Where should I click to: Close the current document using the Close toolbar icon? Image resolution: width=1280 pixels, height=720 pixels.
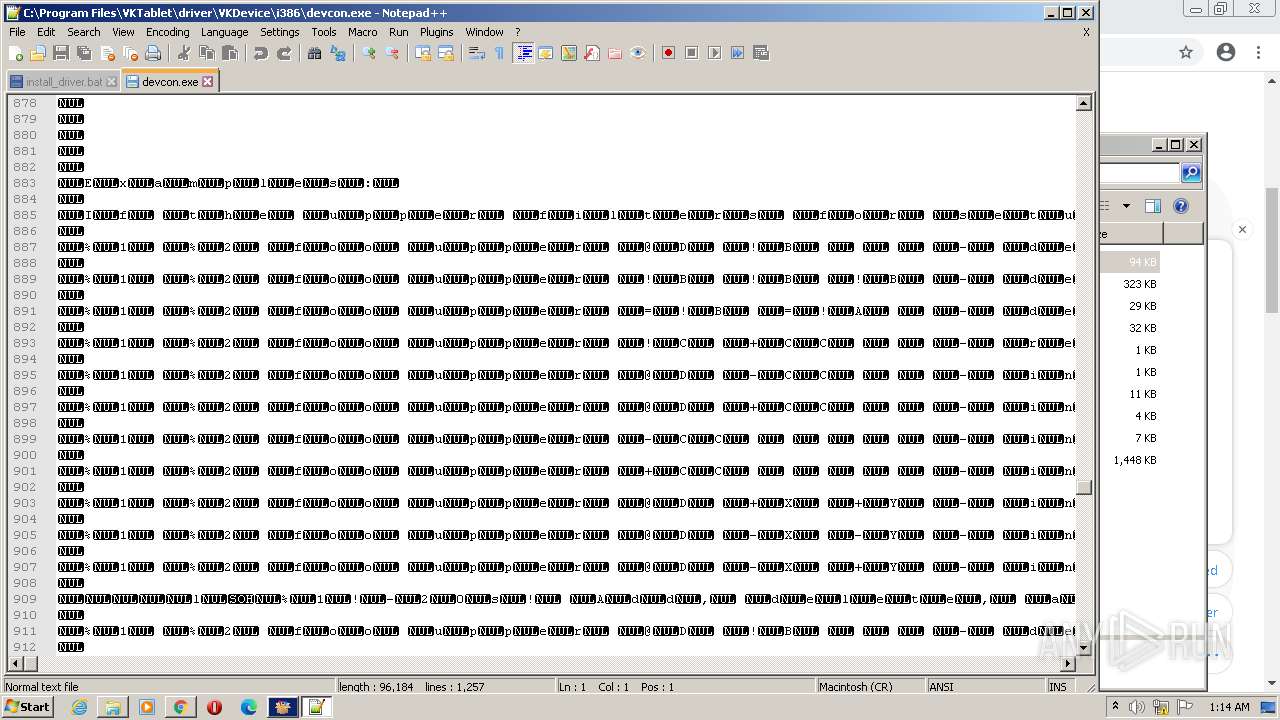[107, 53]
